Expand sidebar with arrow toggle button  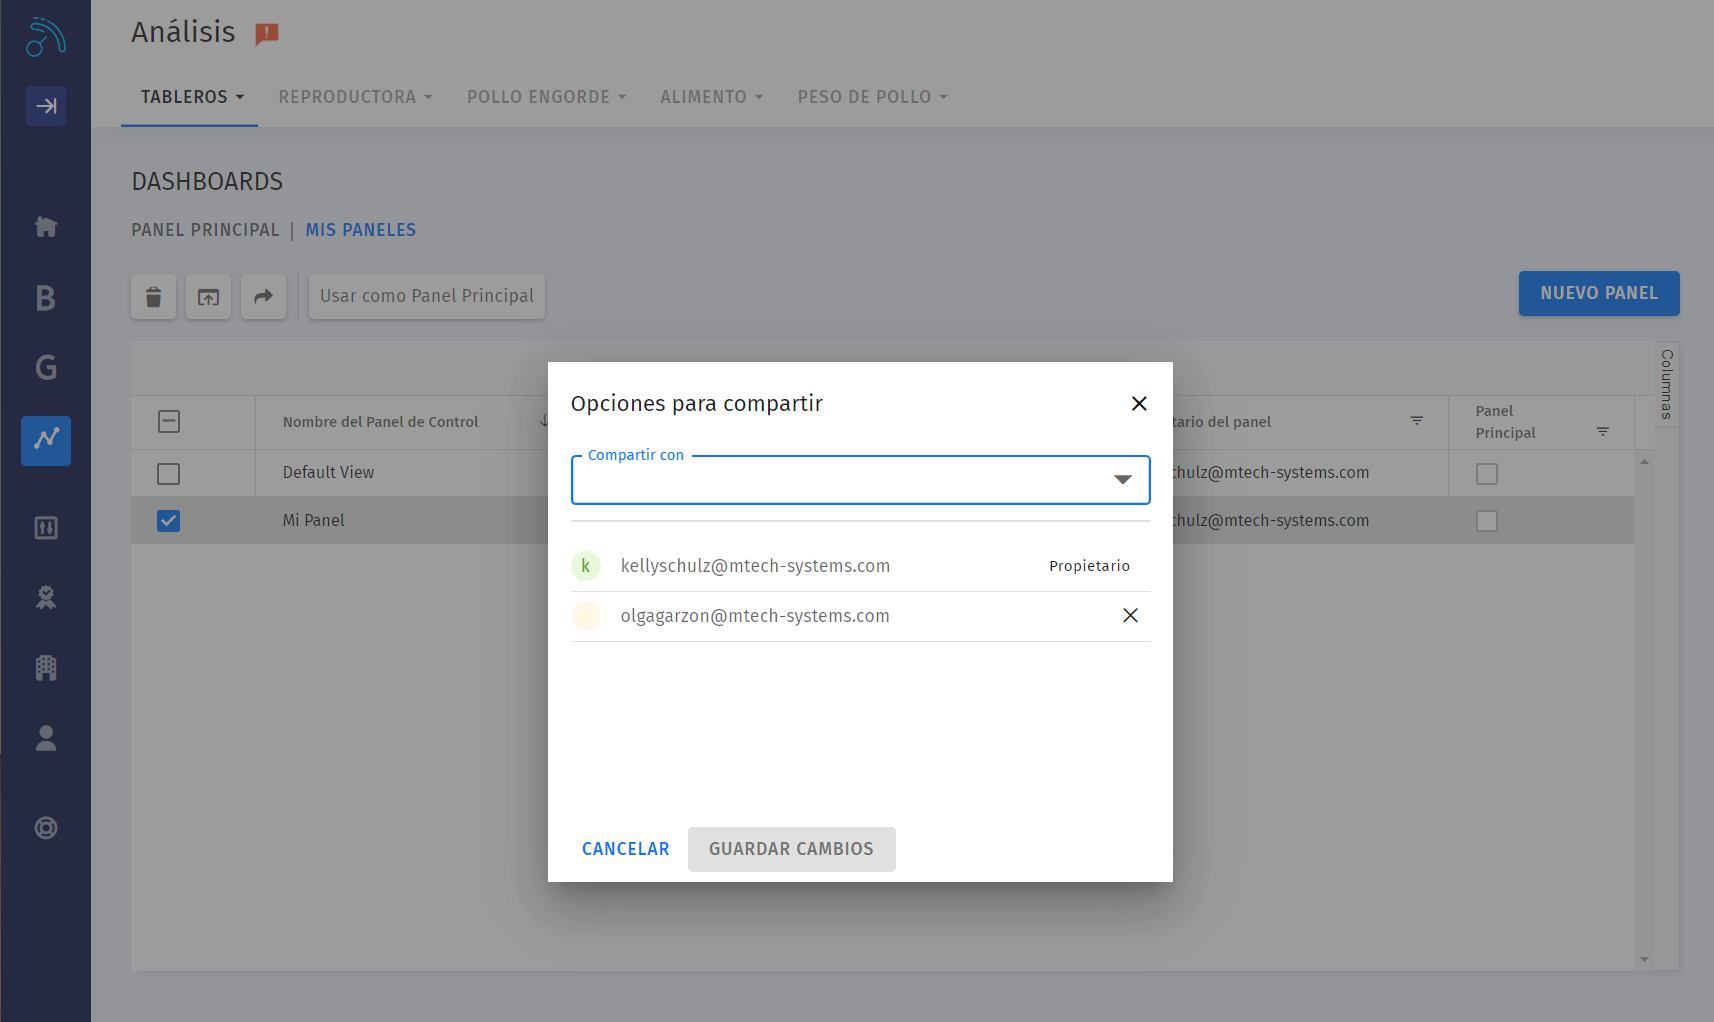coord(46,105)
